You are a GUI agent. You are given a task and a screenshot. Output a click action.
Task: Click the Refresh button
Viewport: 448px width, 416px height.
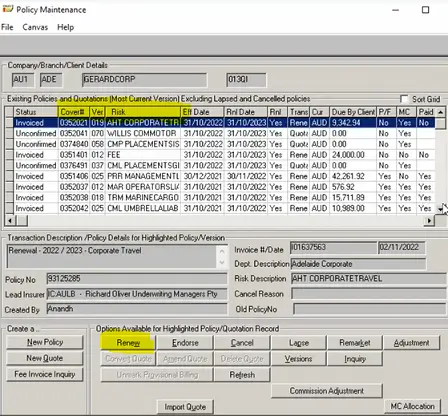pyautogui.click(x=242, y=375)
